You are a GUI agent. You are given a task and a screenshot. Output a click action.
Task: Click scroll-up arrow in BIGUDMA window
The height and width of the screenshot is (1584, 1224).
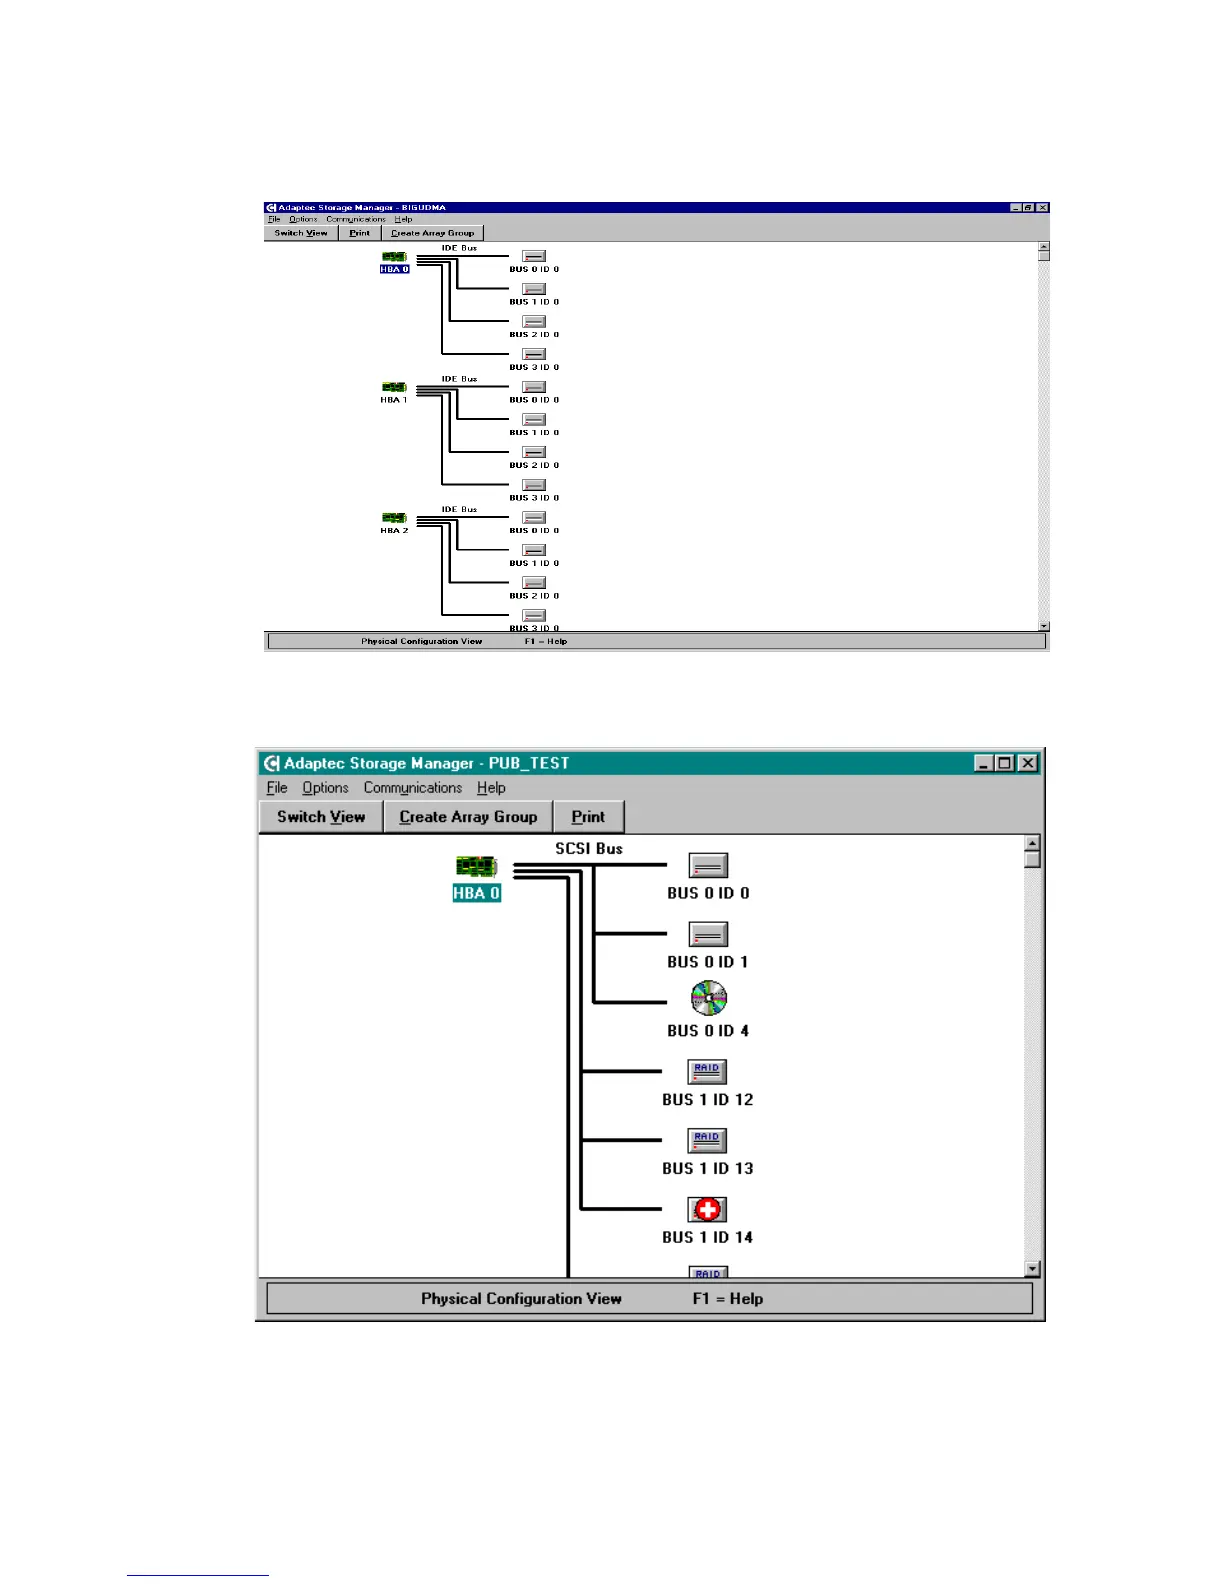[x=1044, y=246]
